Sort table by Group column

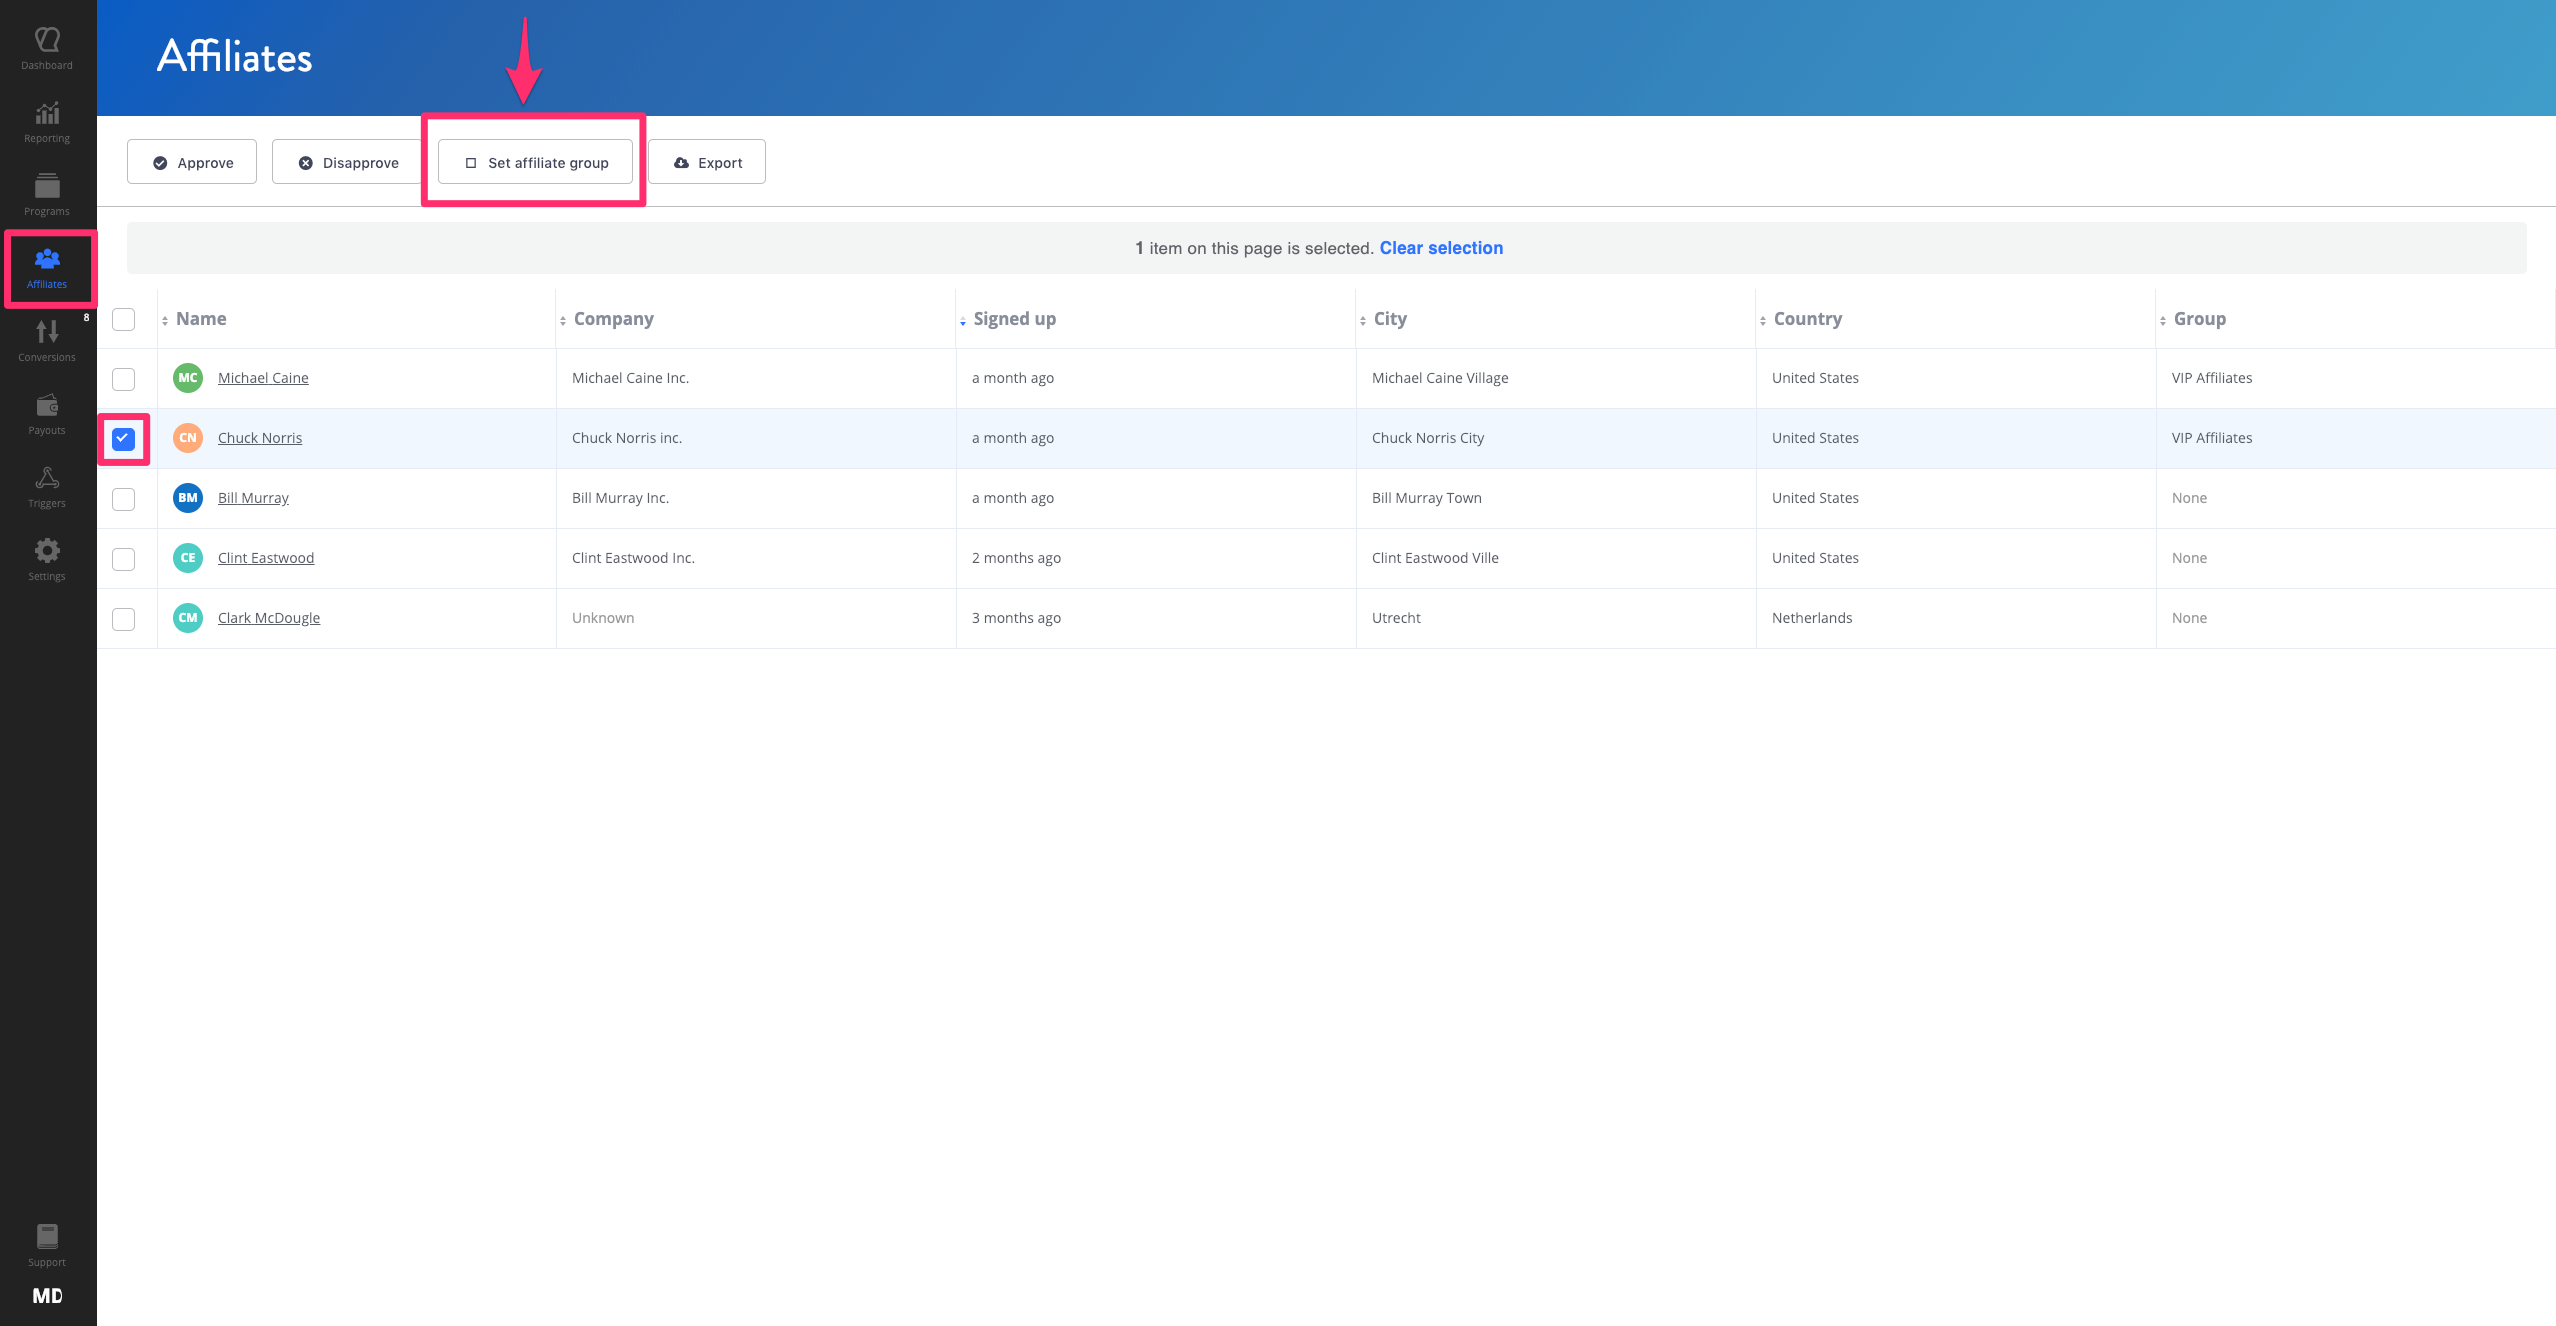[x=2198, y=319]
